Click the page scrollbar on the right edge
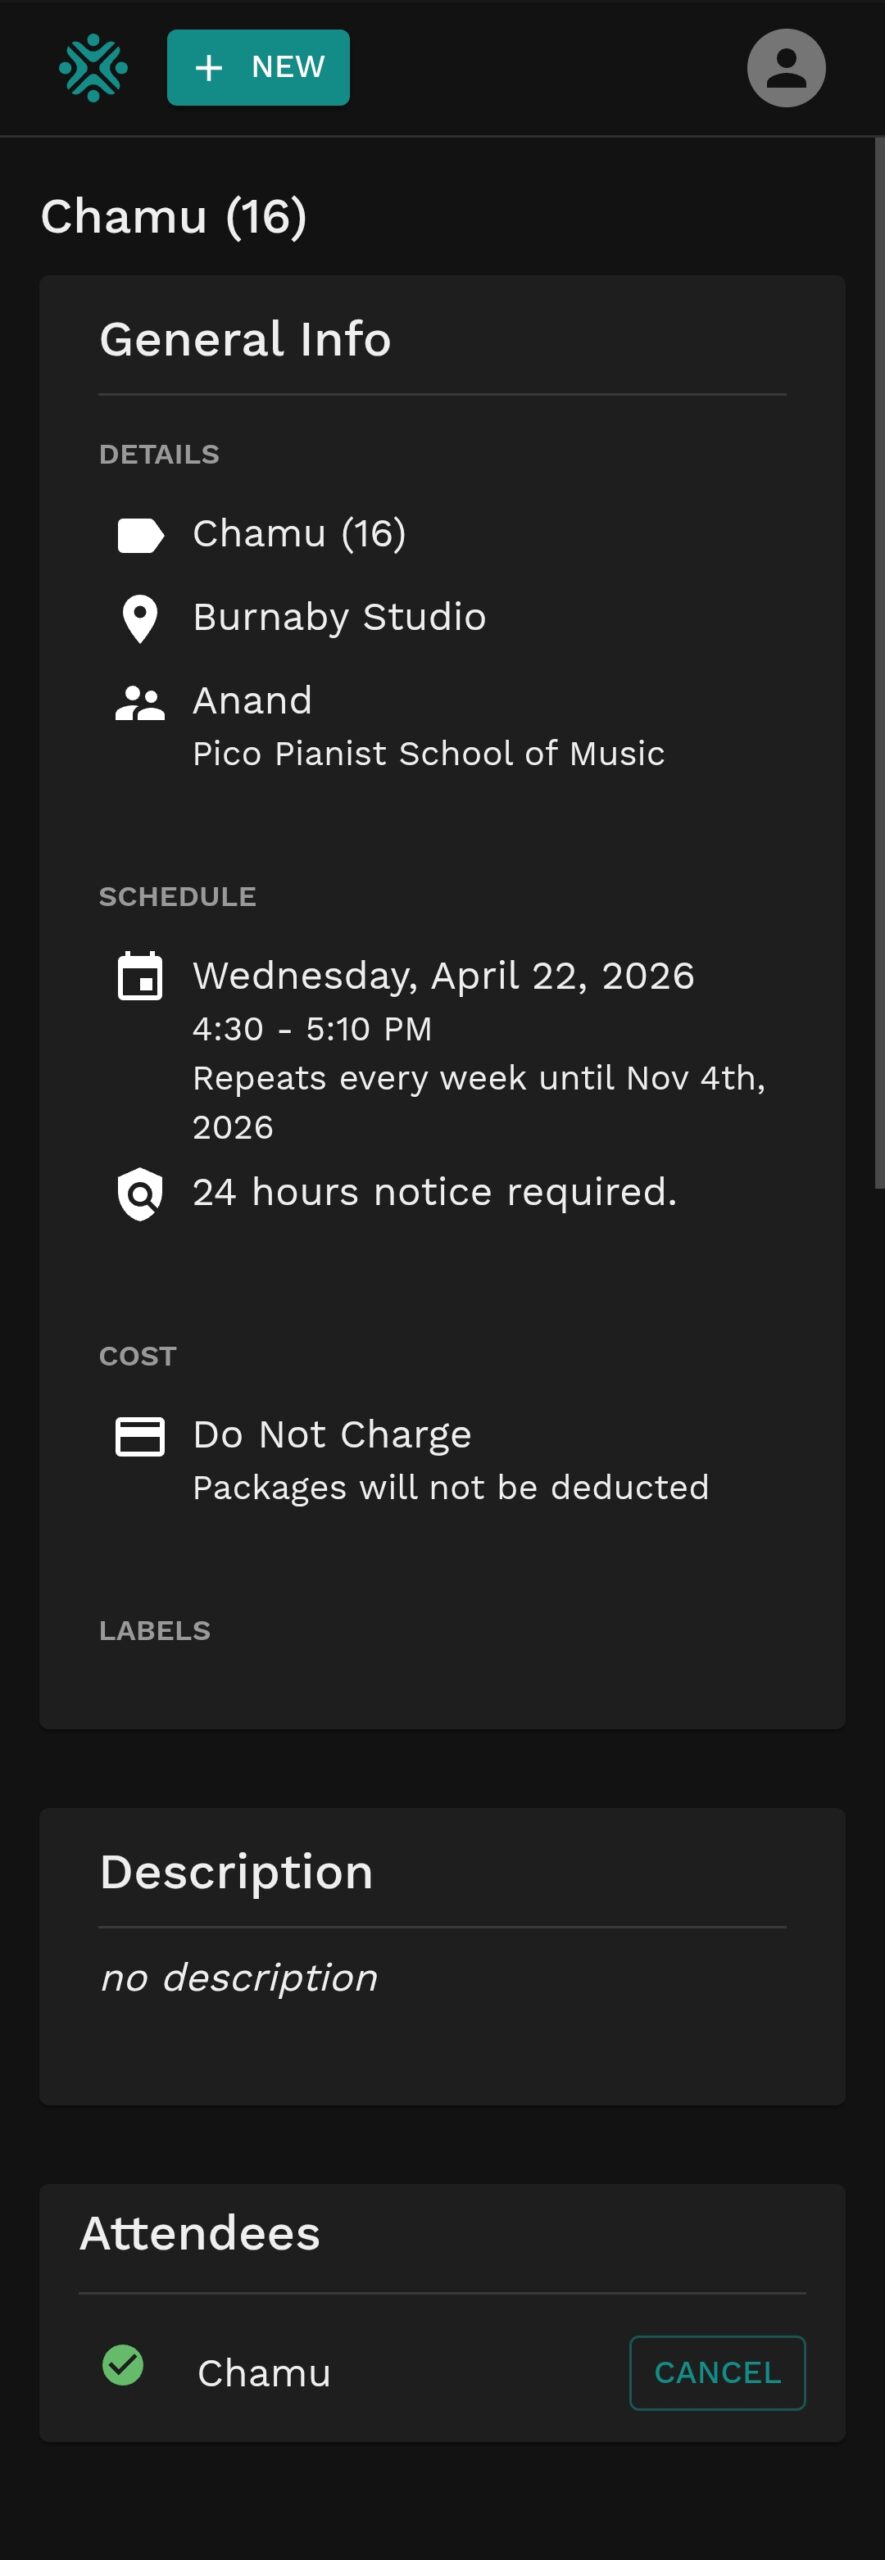 [x=879, y=662]
